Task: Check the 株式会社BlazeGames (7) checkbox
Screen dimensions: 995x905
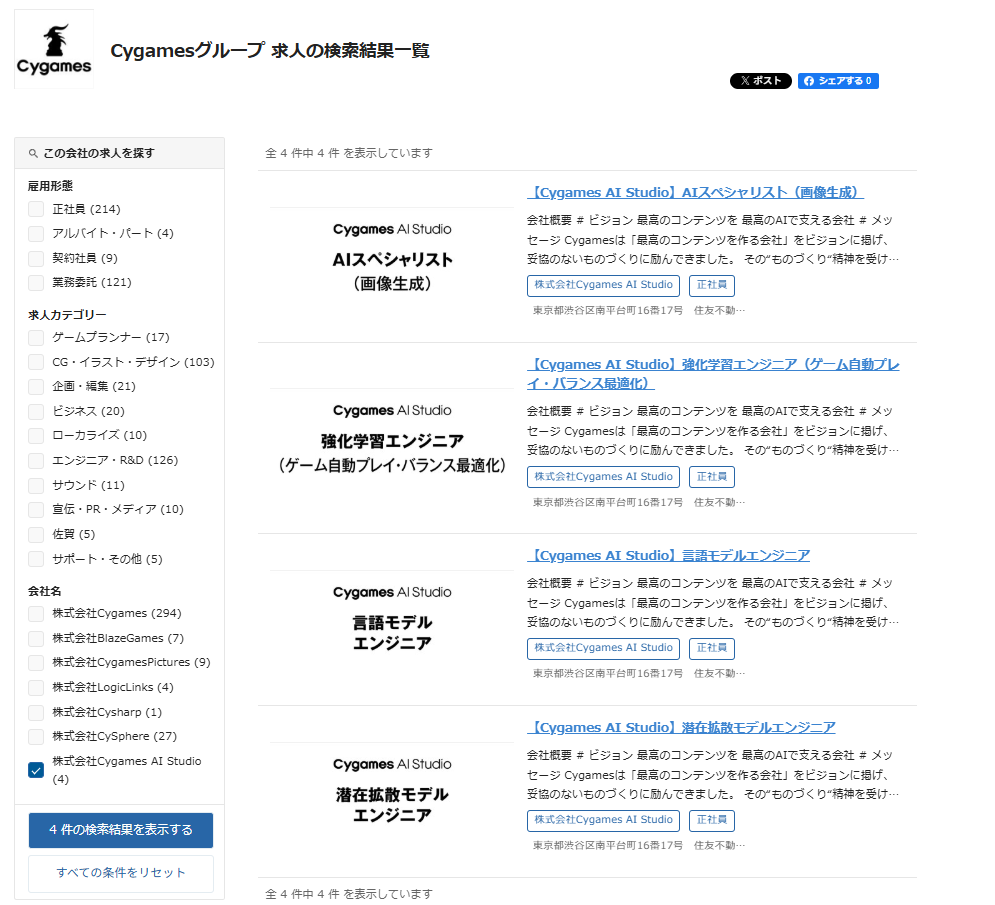Action: tap(36, 638)
